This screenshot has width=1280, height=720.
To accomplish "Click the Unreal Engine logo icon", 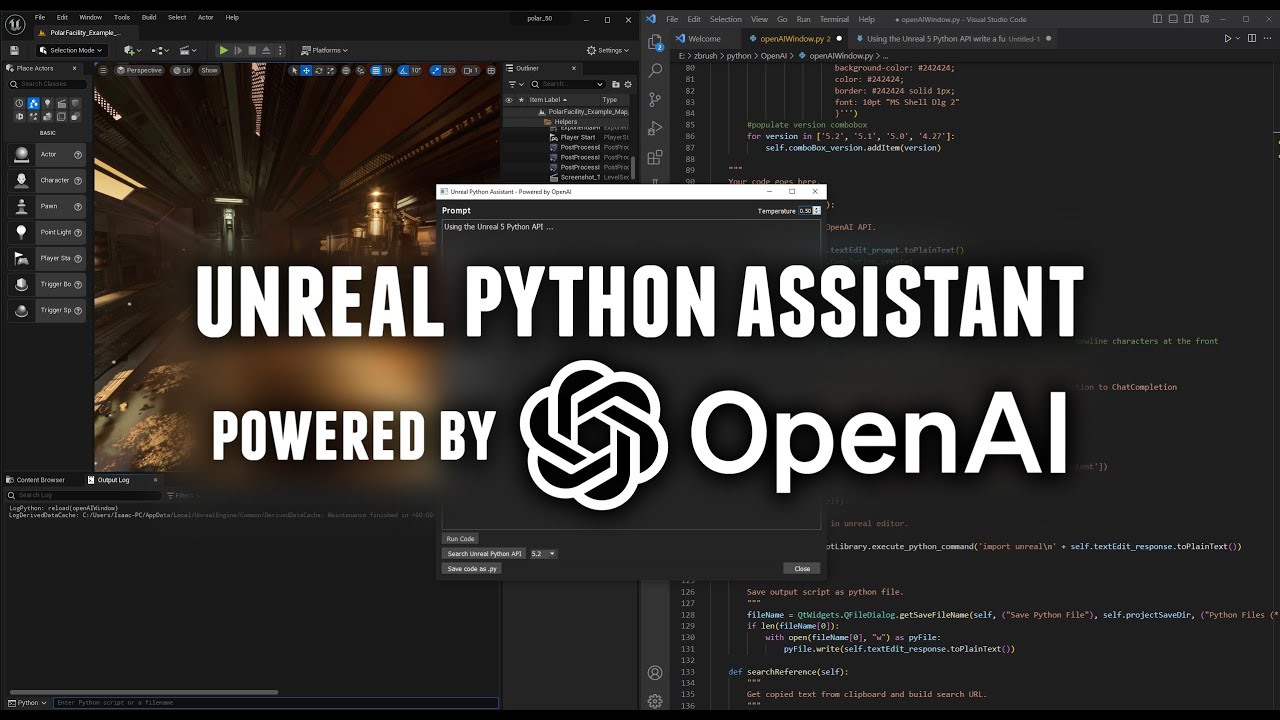I will pyautogui.click(x=15, y=24).
